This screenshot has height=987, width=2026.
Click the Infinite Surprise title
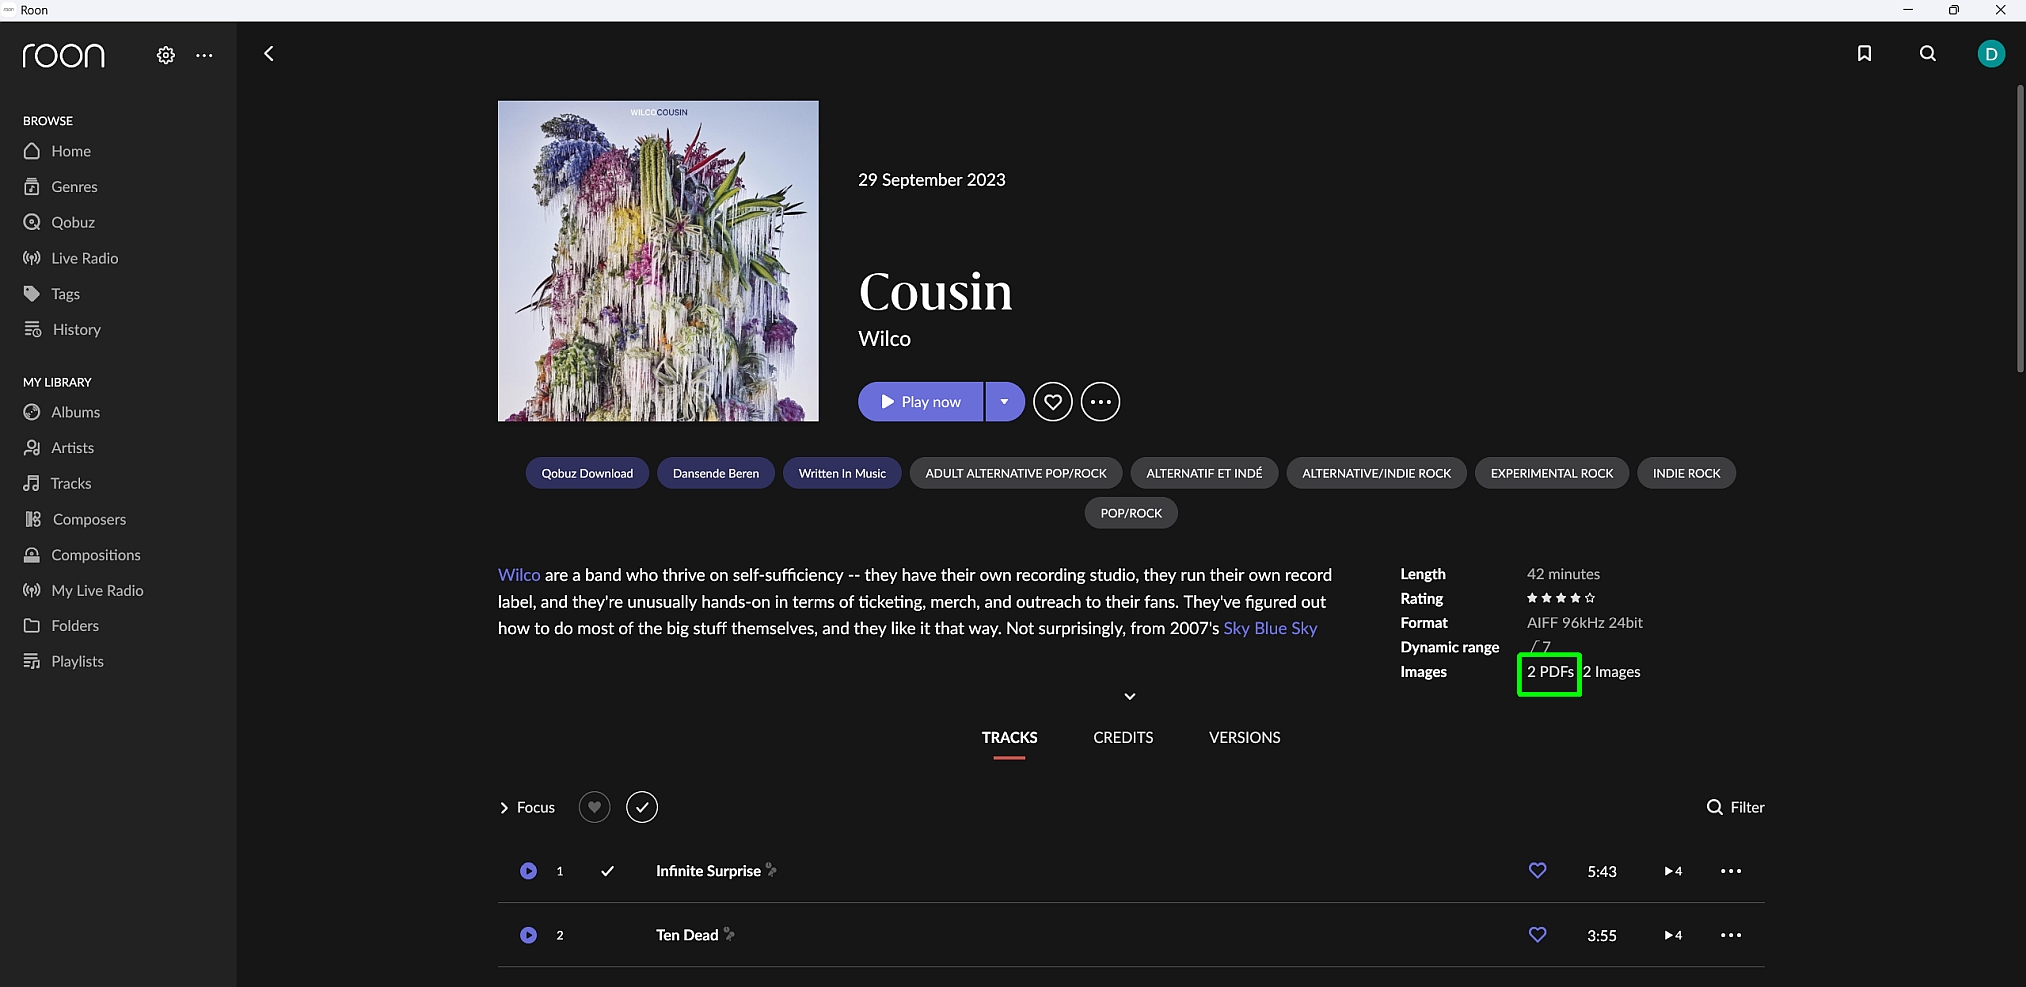[x=708, y=871]
